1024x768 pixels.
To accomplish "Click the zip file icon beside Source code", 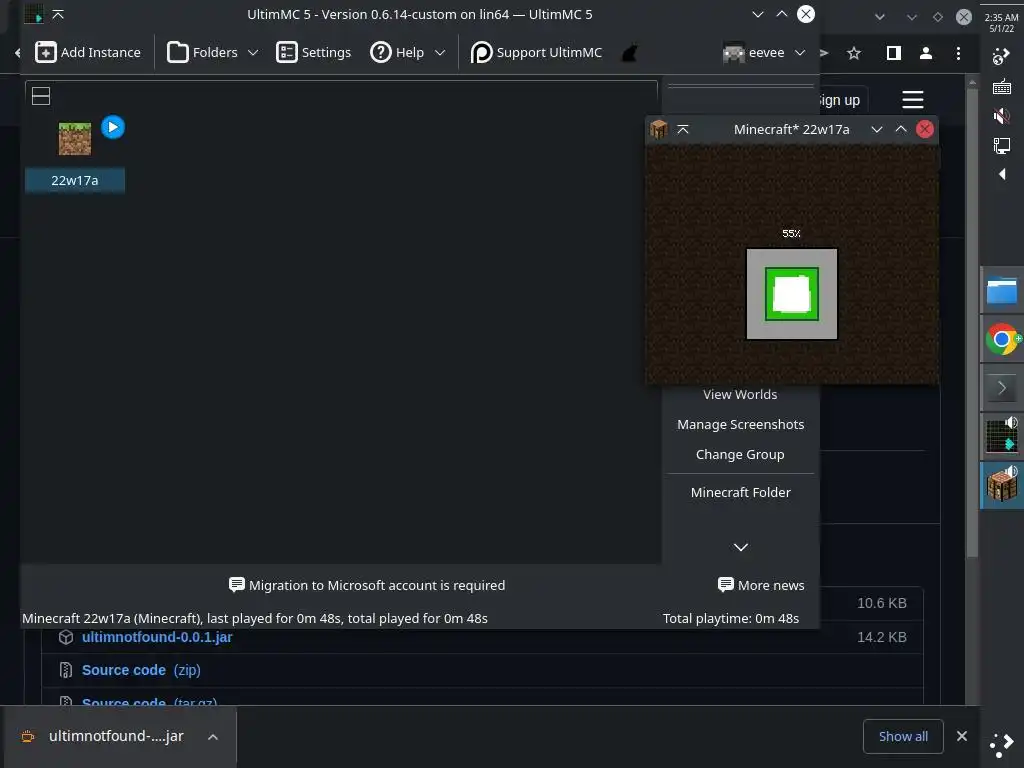I will pos(65,670).
